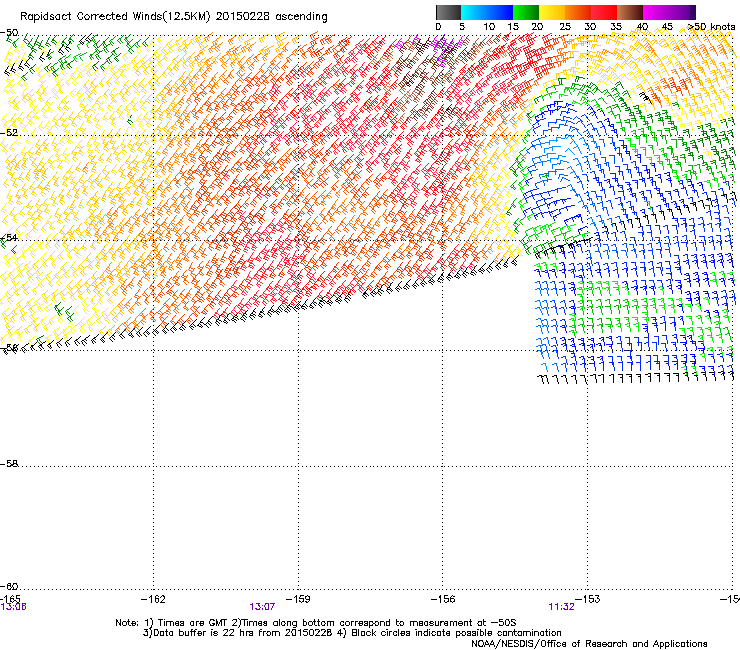The height and width of the screenshot is (650, 740).
Task: Click the red 30-35 knots legend swatch
Action: point(604,12)
